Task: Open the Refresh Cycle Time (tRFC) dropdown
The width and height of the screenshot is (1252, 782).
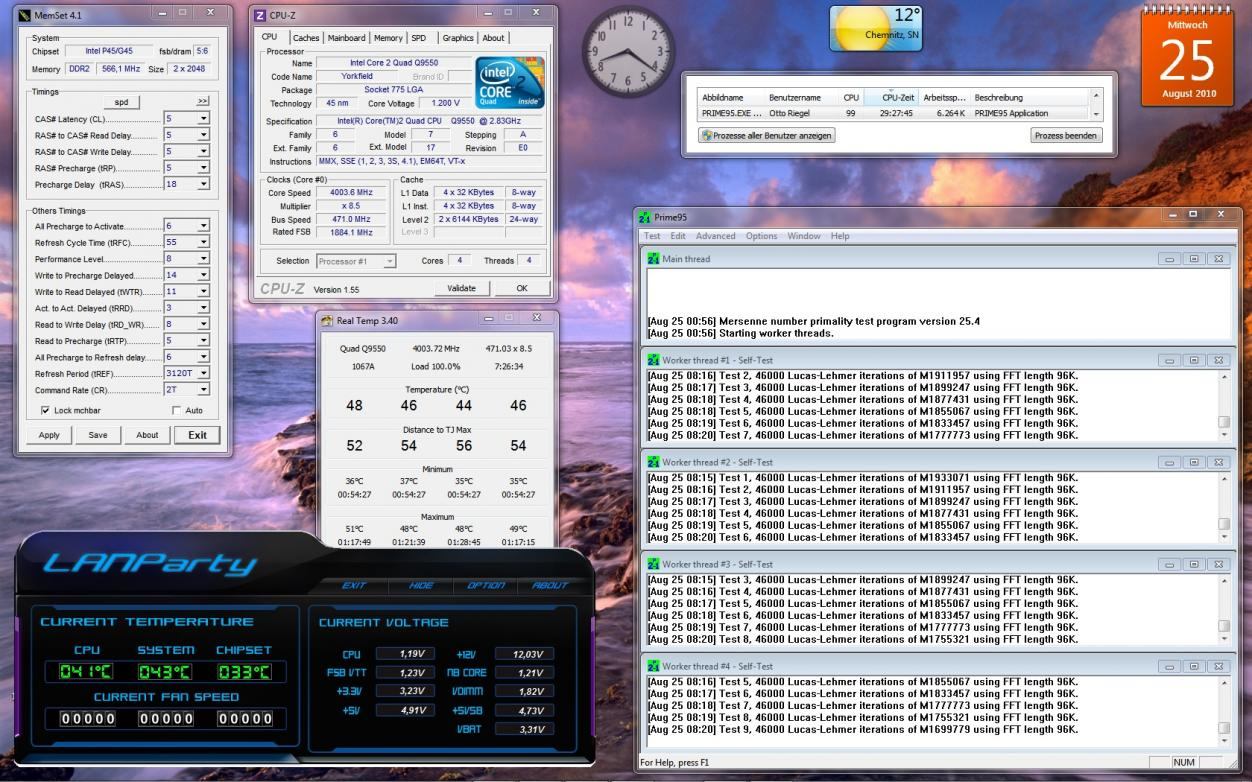Action: 204,243
